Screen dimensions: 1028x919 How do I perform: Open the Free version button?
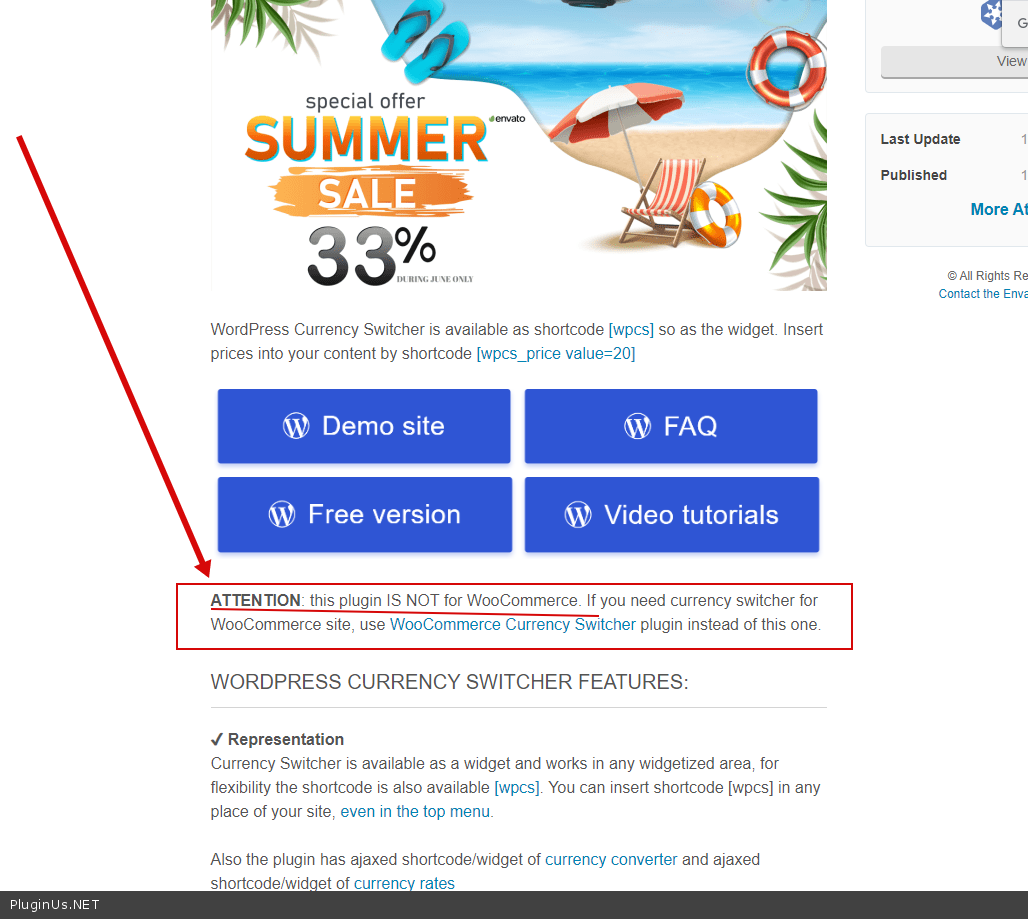[x=365, y=515]
